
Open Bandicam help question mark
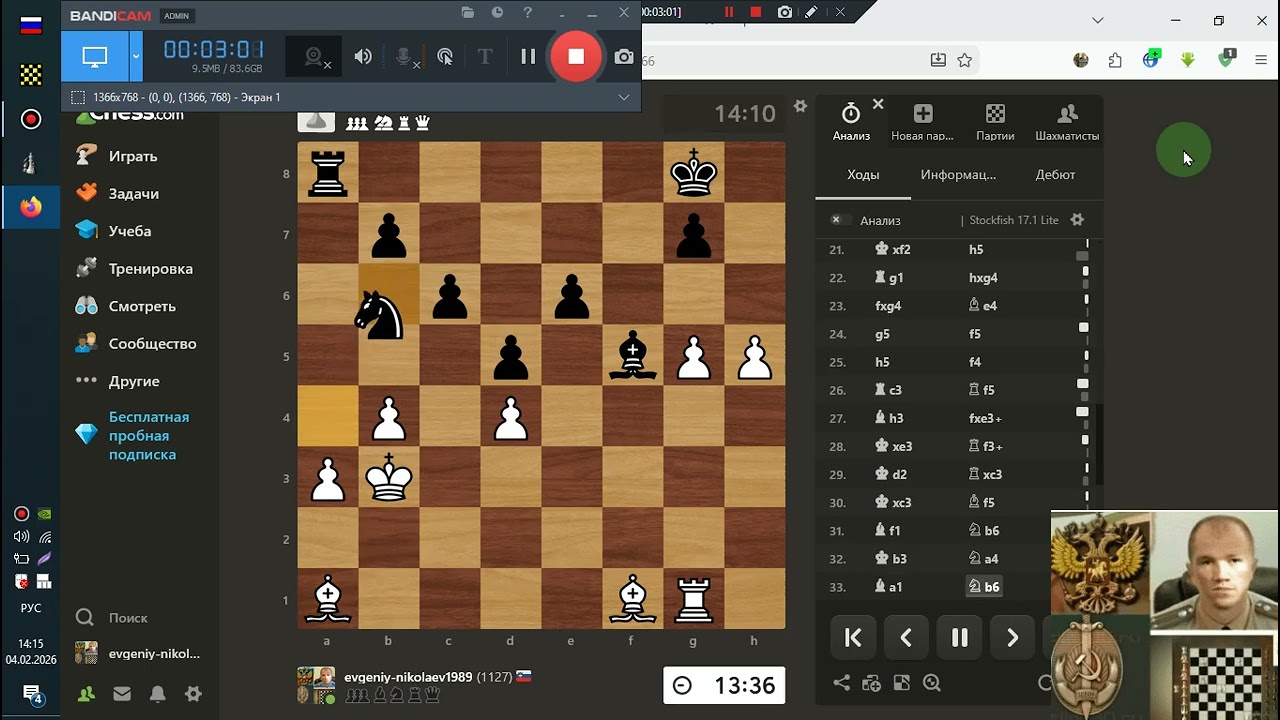528,13
